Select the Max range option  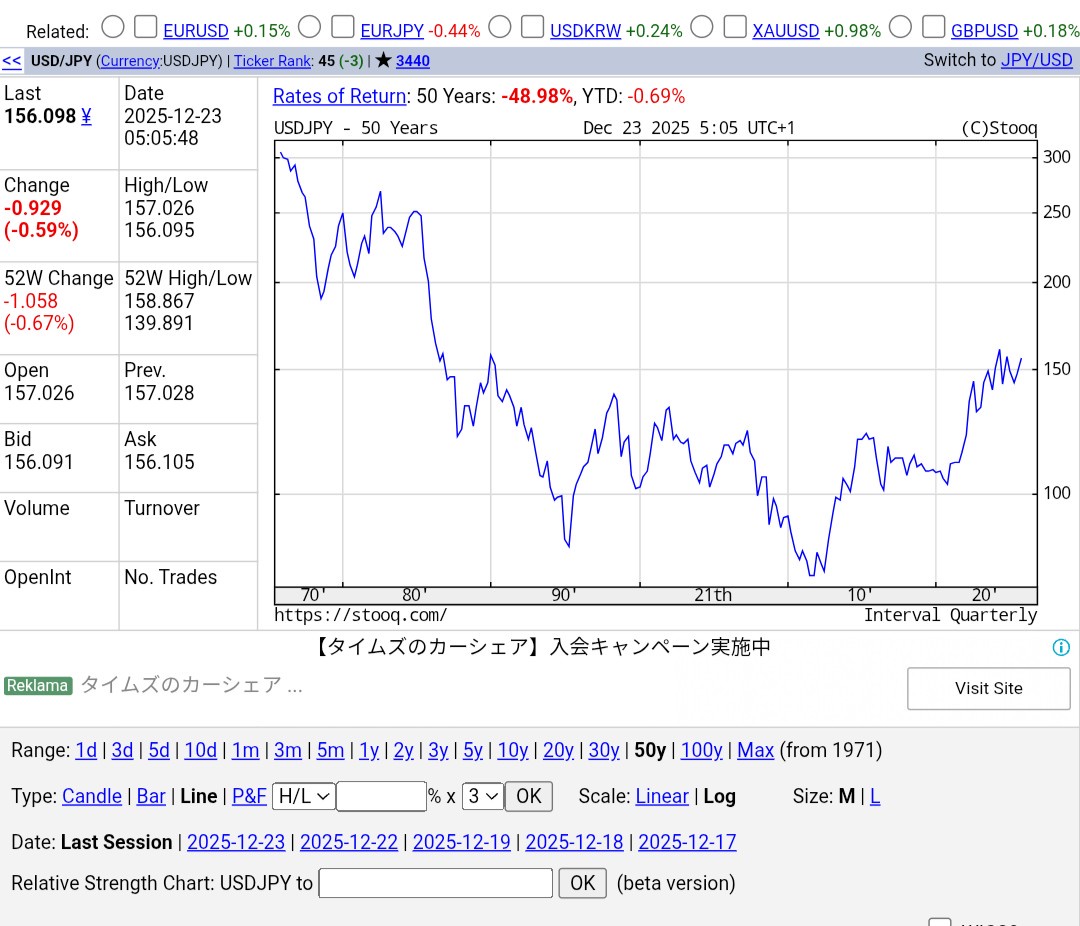click(755, 750)
